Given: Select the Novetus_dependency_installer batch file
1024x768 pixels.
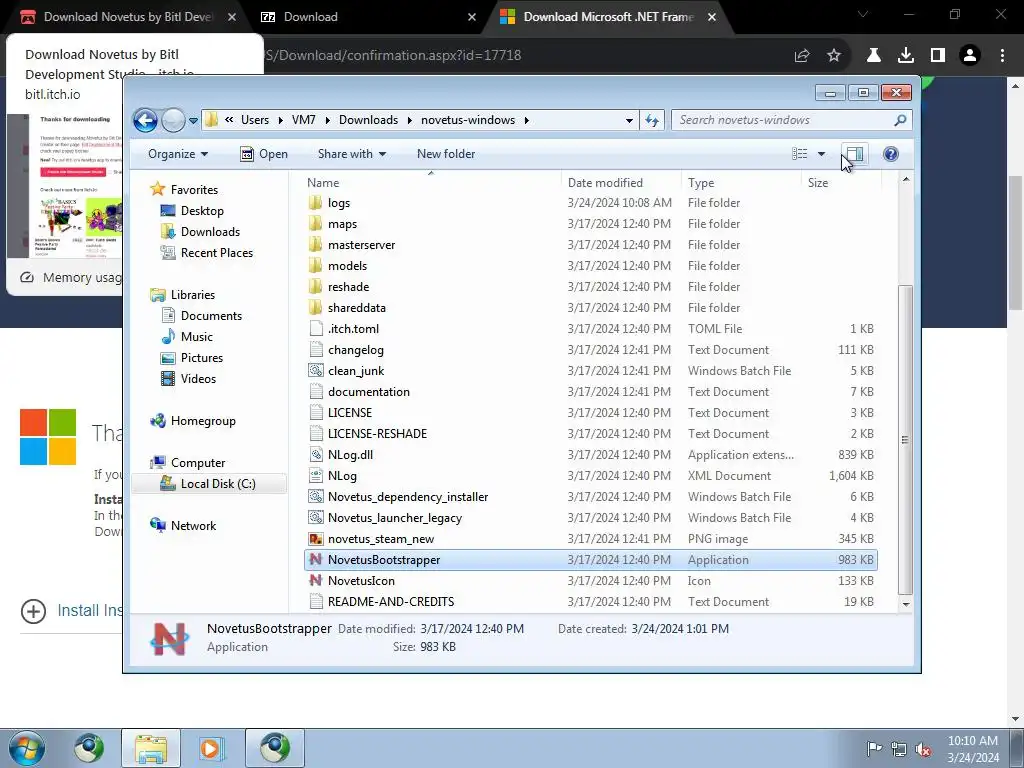Looking at the screenshot, I should [408, 497].
